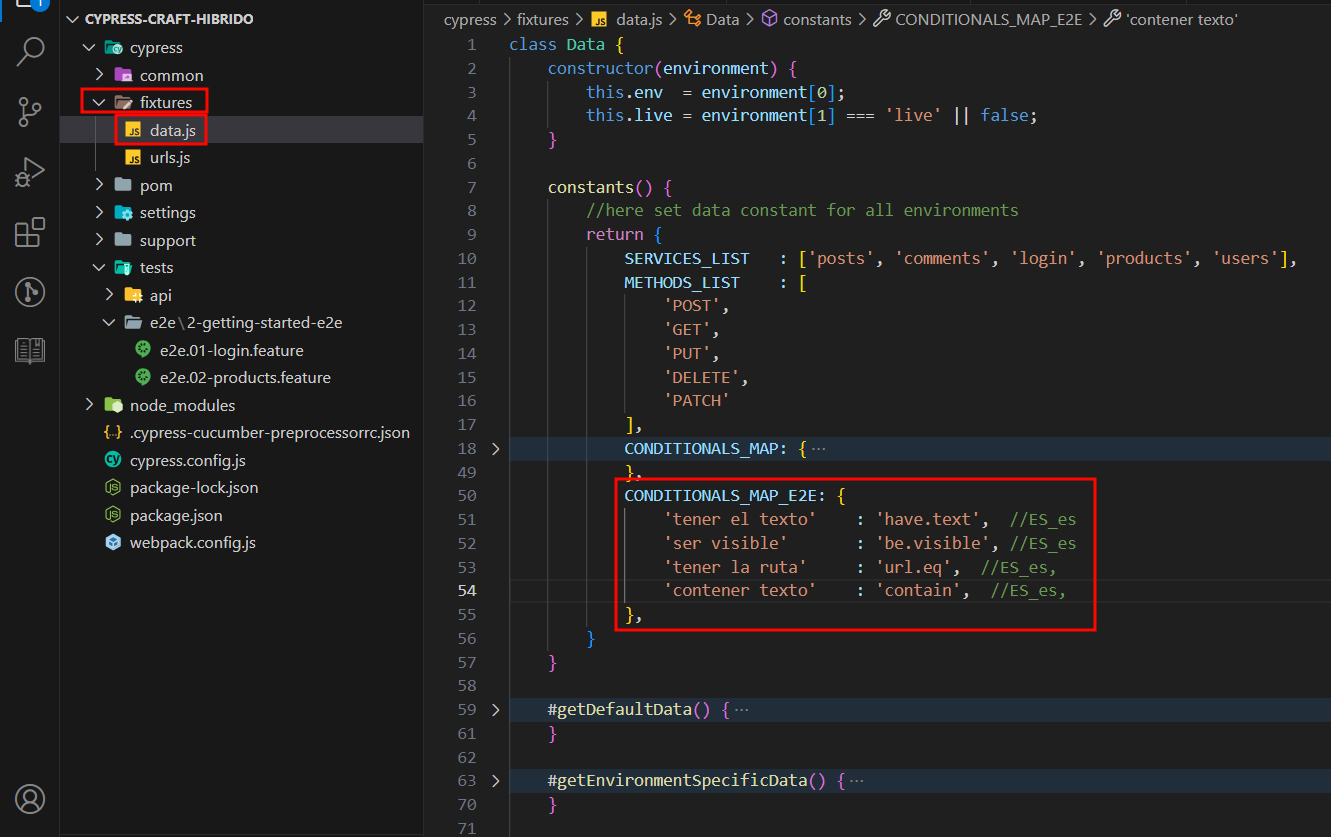
Task: Open the Search view in activity bar
Action: [x=30, y=52]
